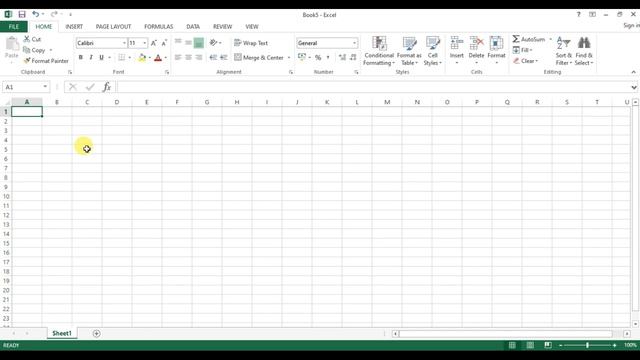This screenshot has width=640, height=360.
Task: Cut the selected cell contents
Action: click(x=32, y=39)
